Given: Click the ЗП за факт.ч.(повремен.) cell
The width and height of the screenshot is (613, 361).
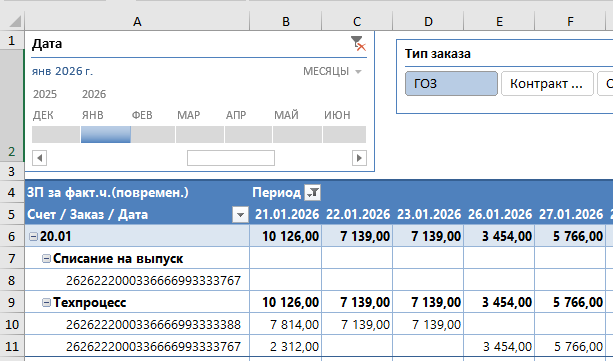Looking at the screenshot, I should [x=137, y=192].
